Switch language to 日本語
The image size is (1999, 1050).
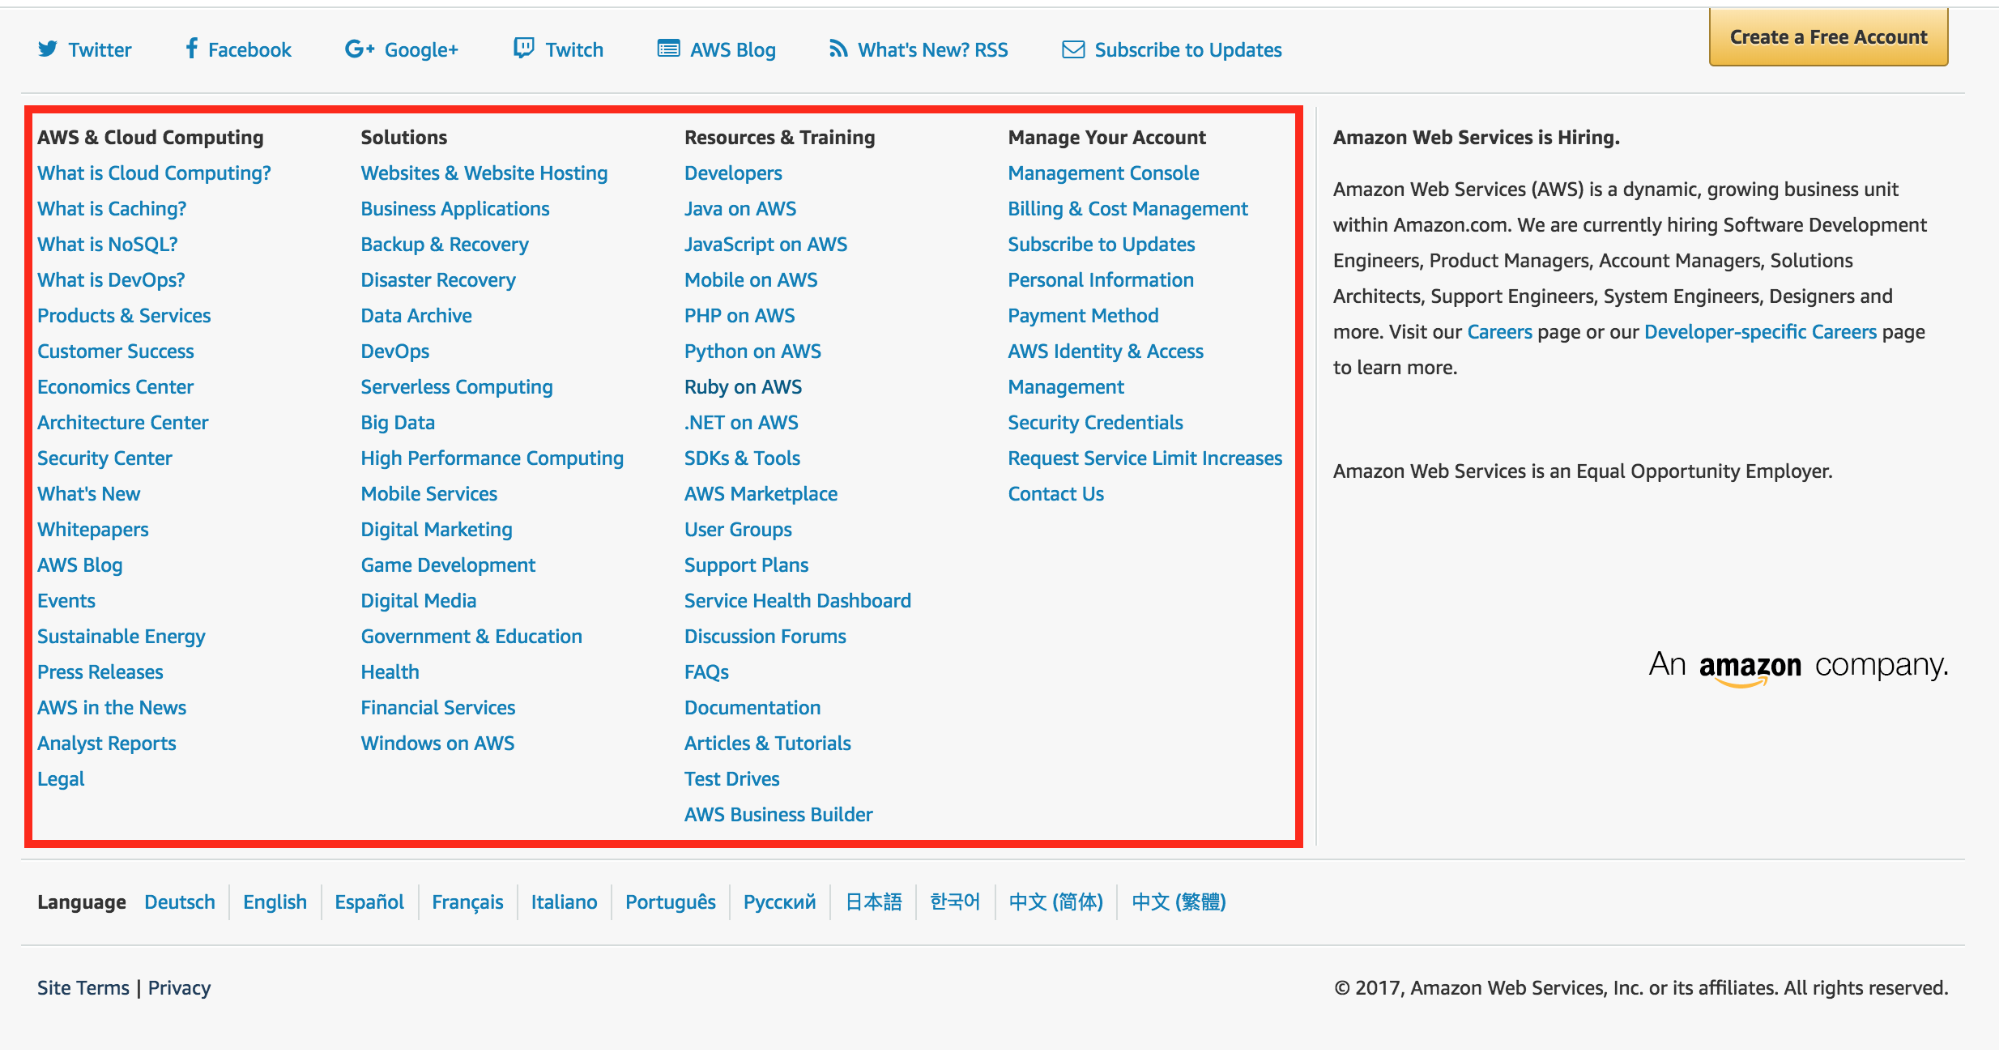[873, 902]
